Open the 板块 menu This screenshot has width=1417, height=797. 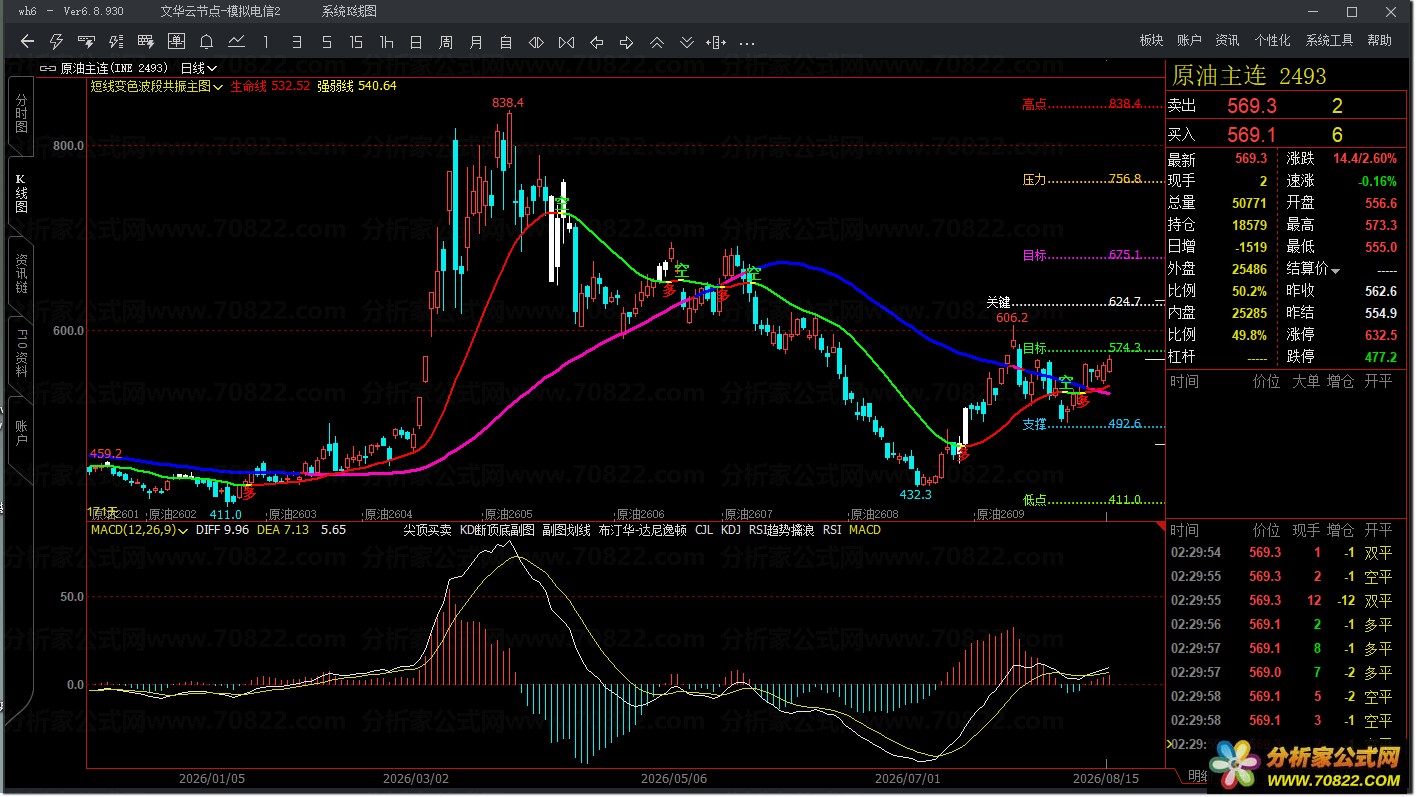tap(1151, 41)
